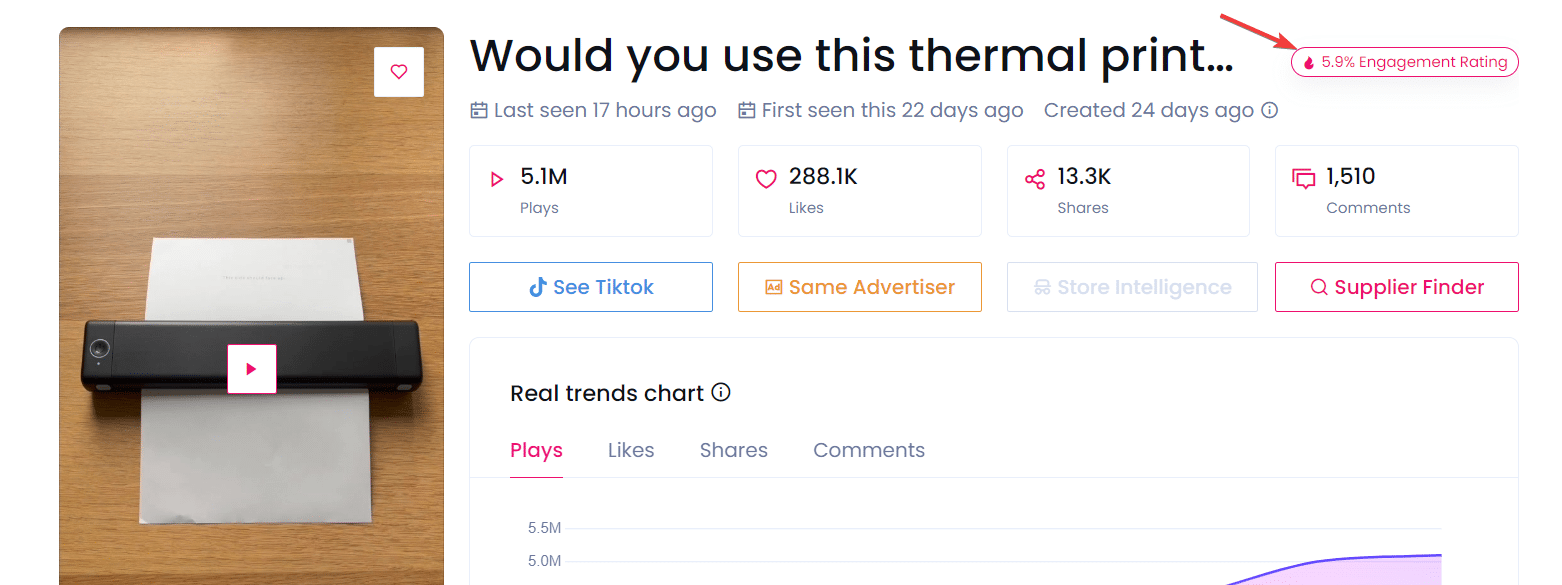1562x585 pixels.
Task: Click the info icon next to Created date
Action: coord(1269,110)
